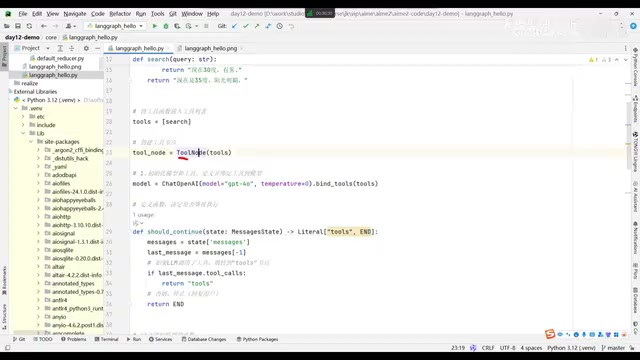Save all files with the disk icon

[x=18, y=26]
